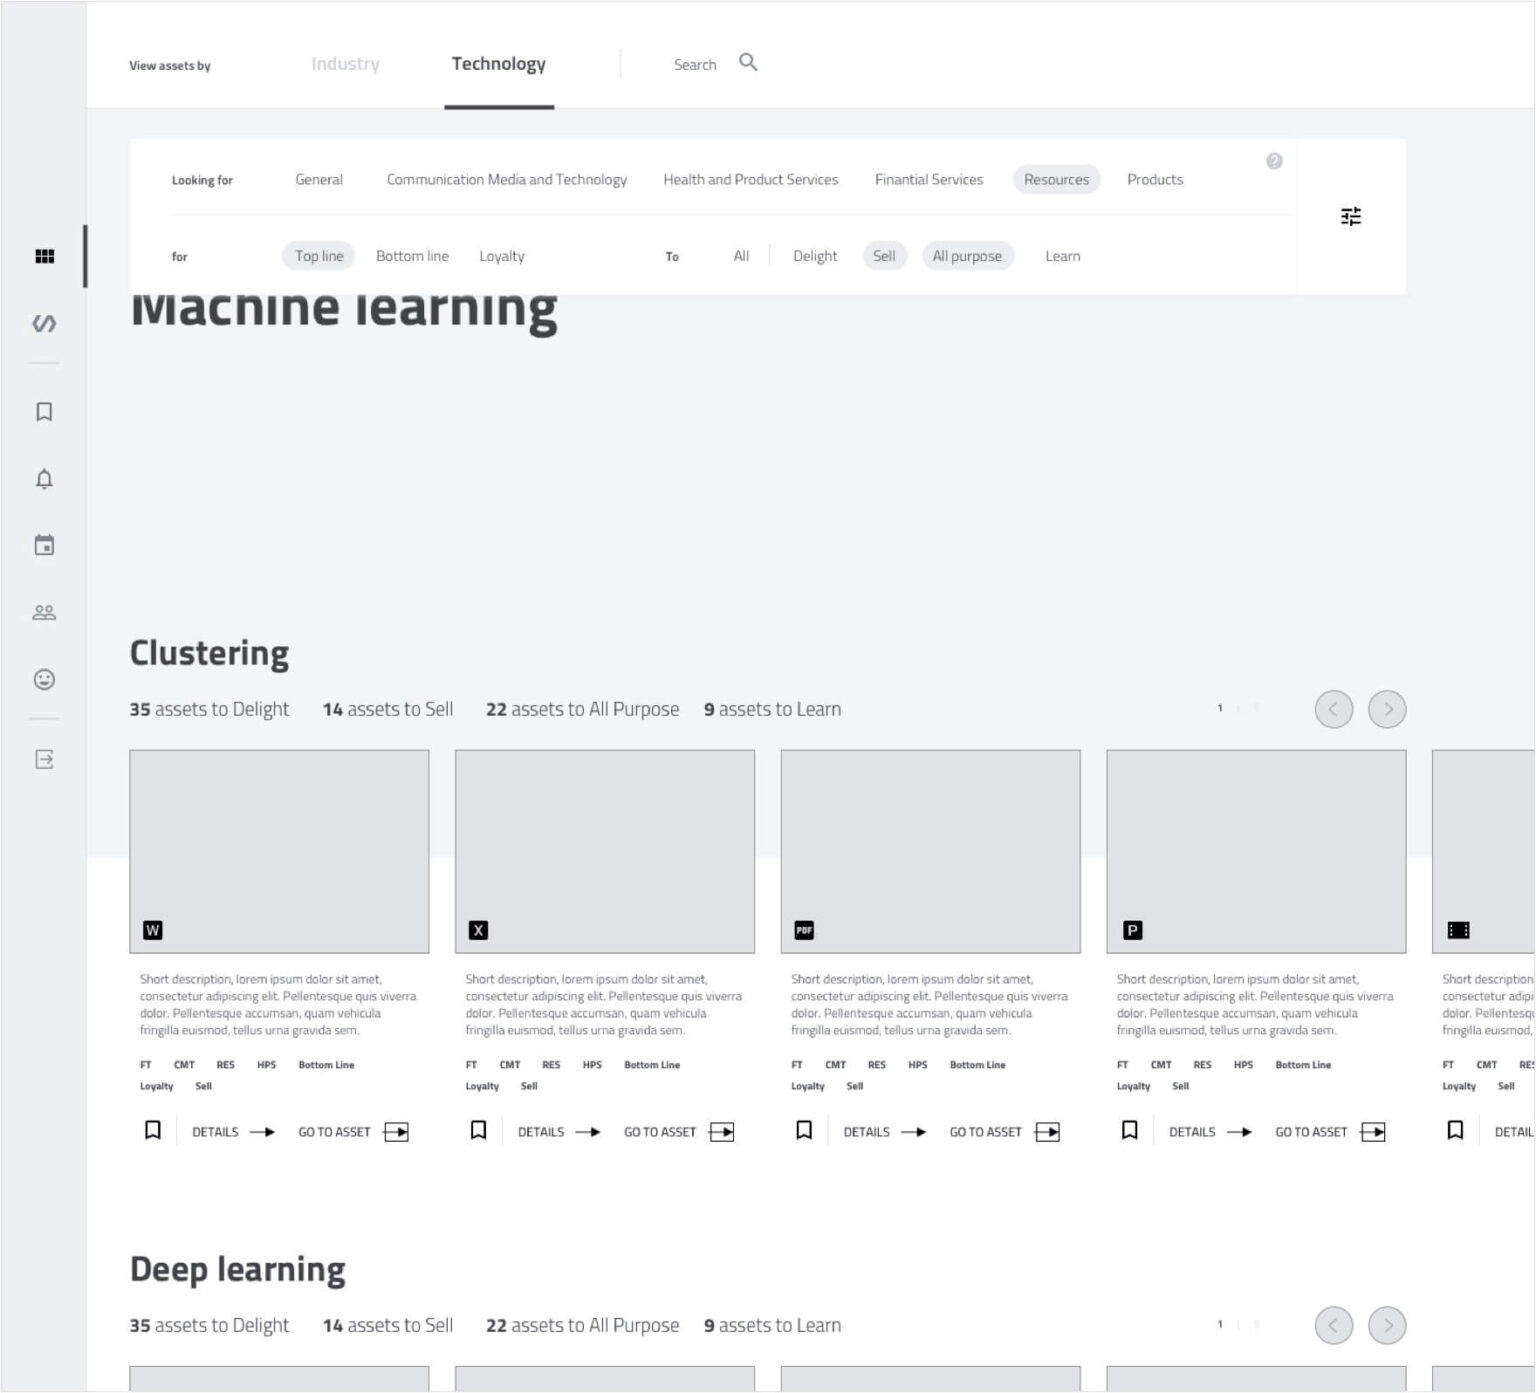View team members via the people icon
Screen dimensions: 1536x1393
(44, 611)
